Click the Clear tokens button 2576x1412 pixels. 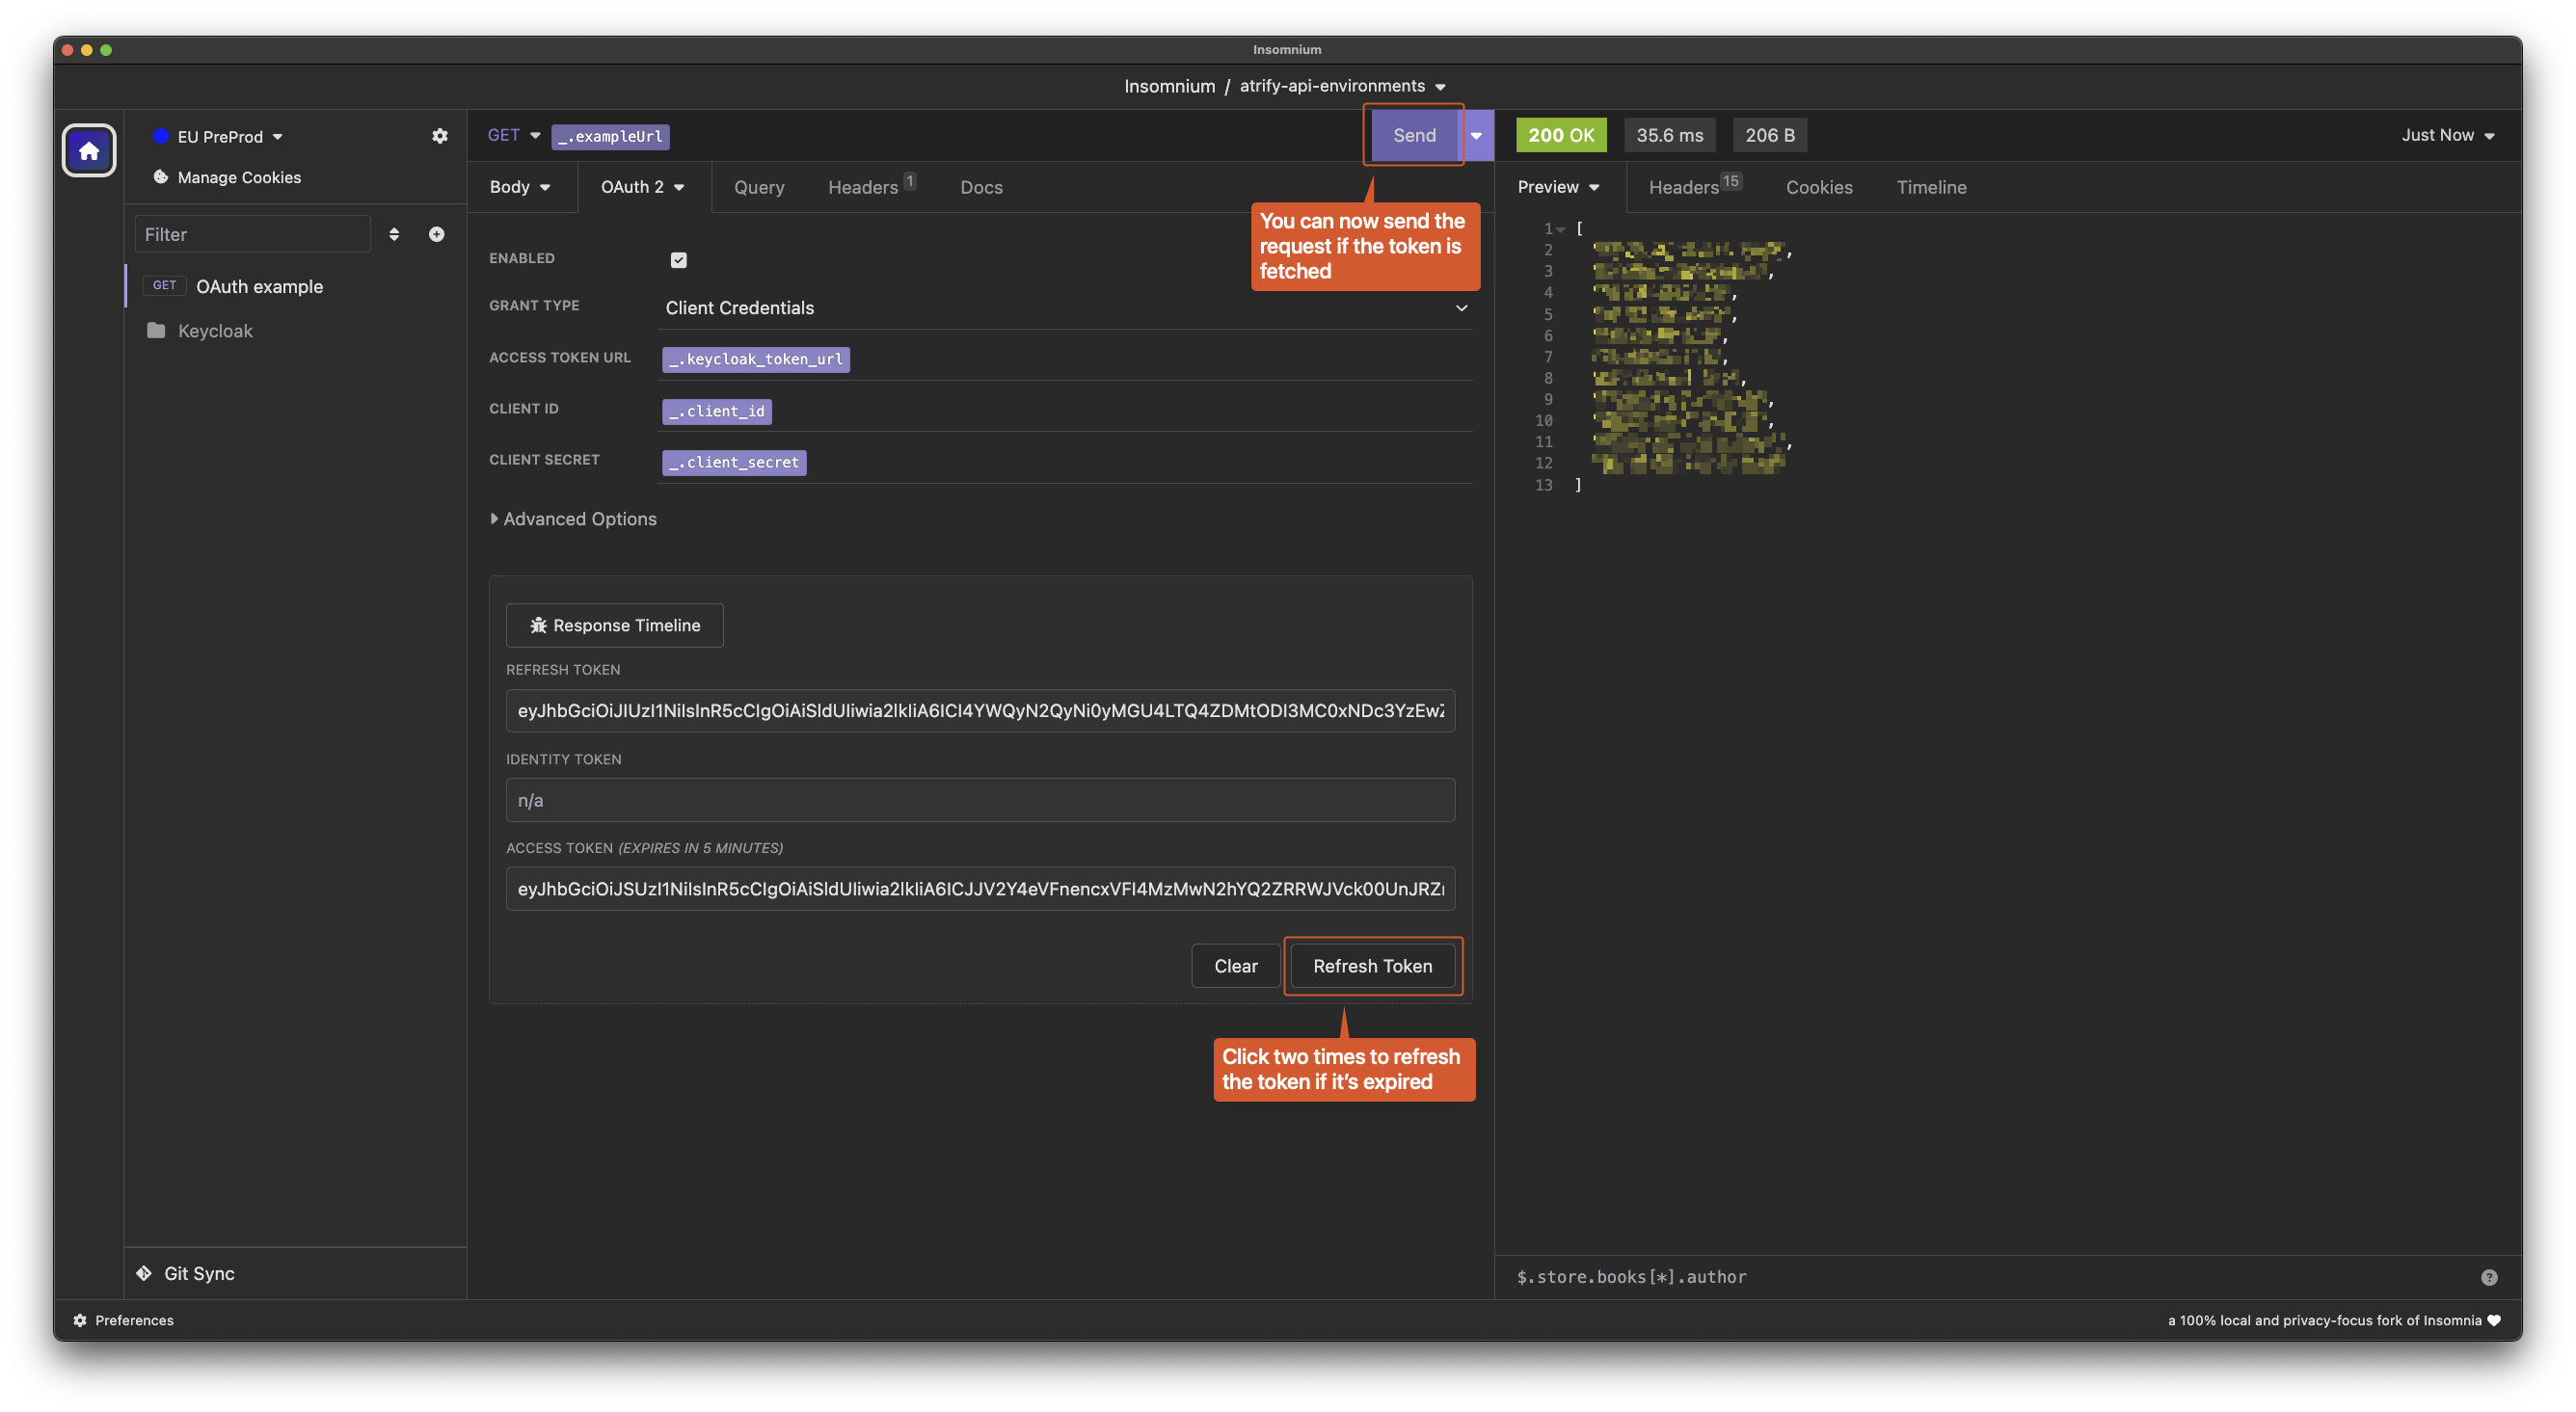[1235, 966]
